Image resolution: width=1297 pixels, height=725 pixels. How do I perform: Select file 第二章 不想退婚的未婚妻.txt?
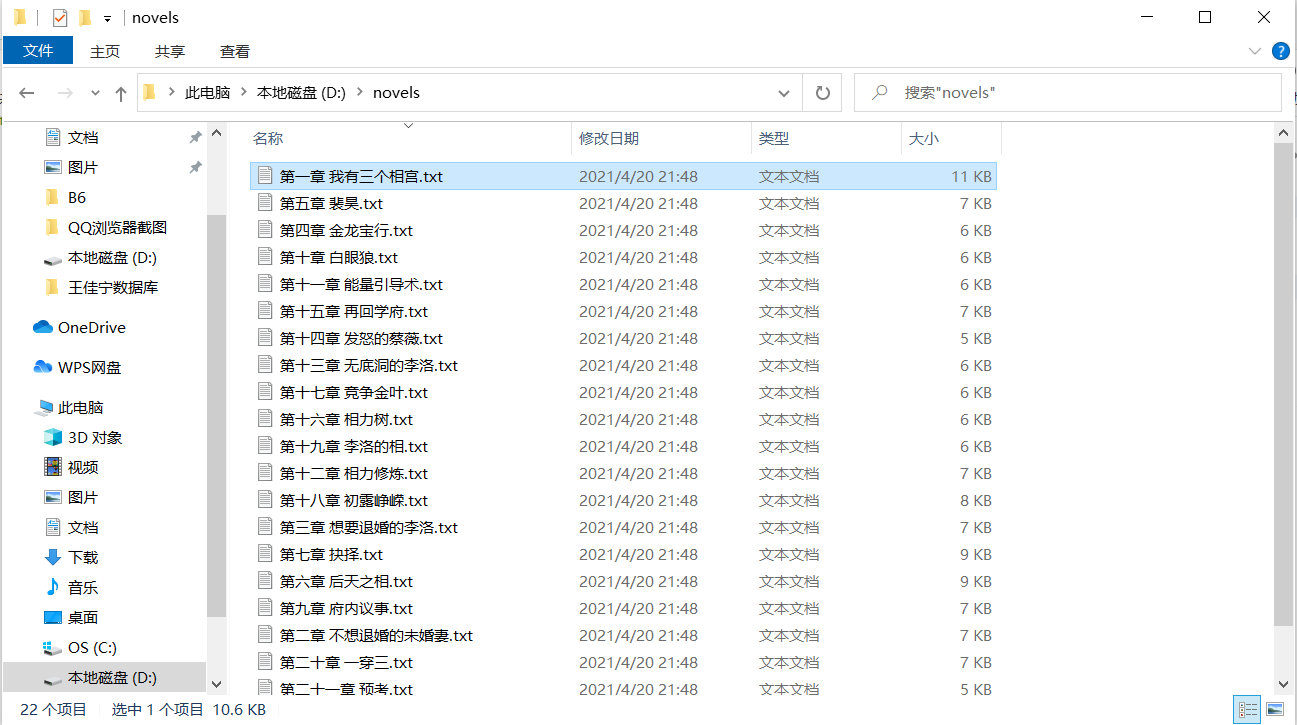(376, 635)
